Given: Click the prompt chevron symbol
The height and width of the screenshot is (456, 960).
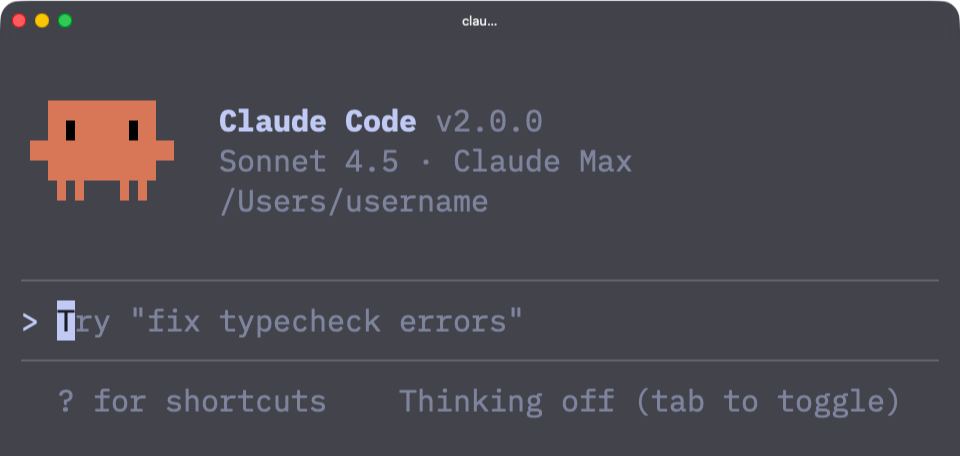Looking at the screenshot, I should click(29, 322).
